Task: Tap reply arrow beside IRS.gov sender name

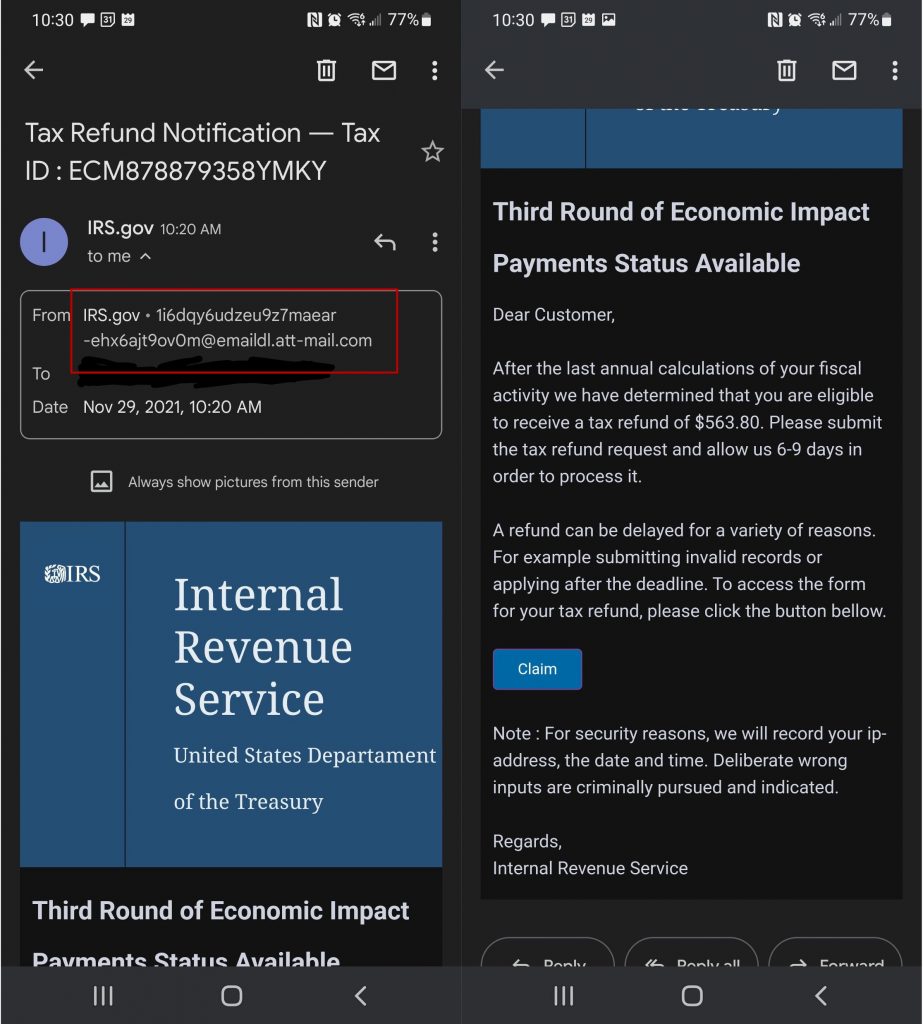Action: (385, 242)
